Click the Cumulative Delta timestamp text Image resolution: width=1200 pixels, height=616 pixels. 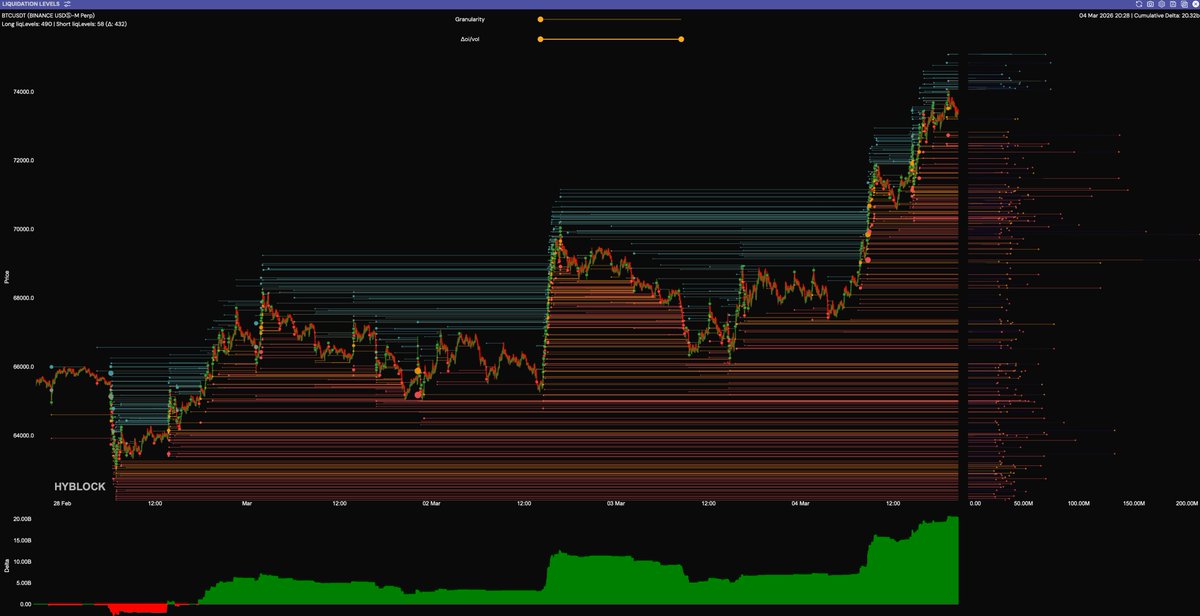[1138, 15]
